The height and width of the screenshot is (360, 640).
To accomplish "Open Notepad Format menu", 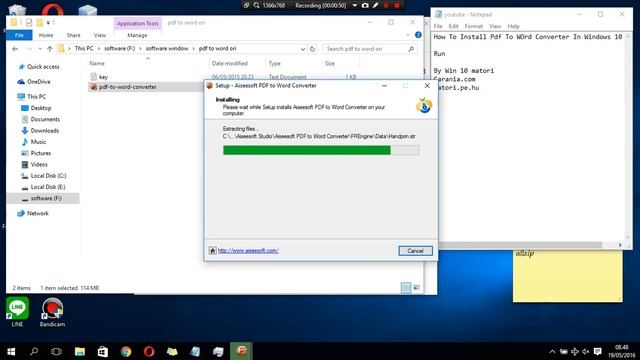I will click(x=473, y=26).
